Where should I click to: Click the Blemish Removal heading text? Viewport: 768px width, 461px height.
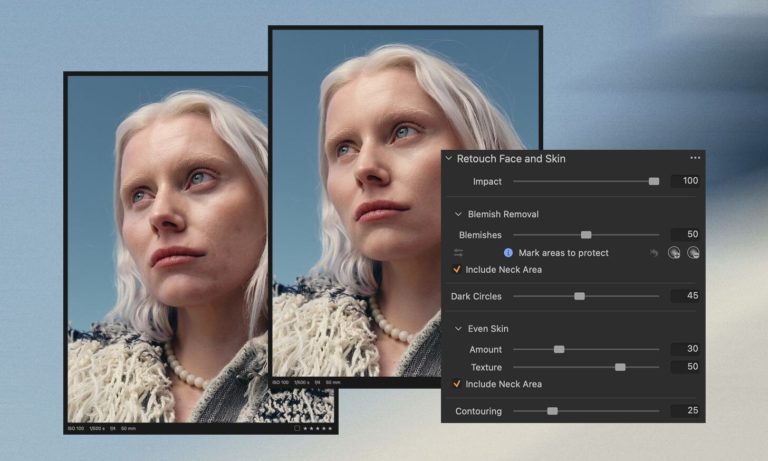point(503,214)
